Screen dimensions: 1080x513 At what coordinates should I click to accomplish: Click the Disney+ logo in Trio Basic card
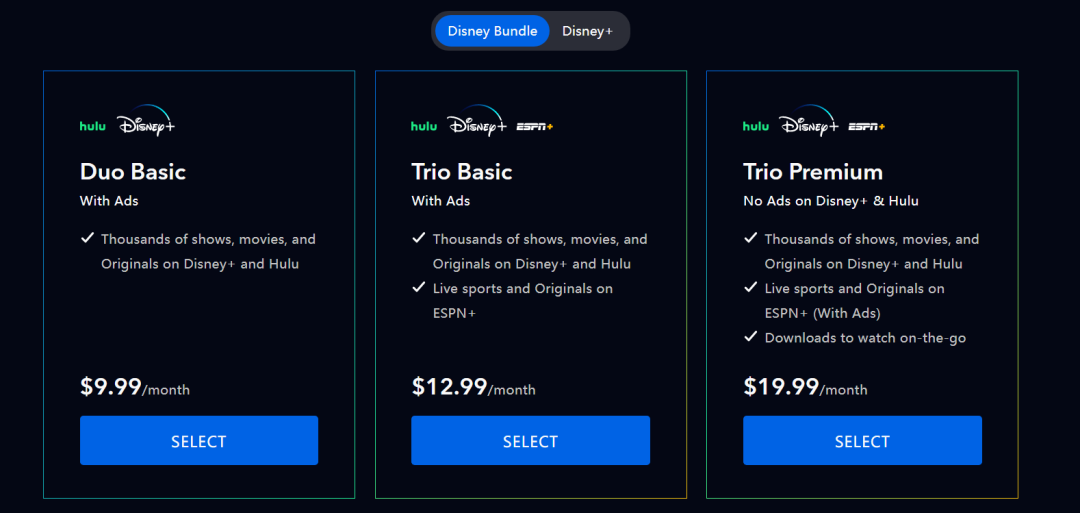pyautogui.click(x=476, y=125)
